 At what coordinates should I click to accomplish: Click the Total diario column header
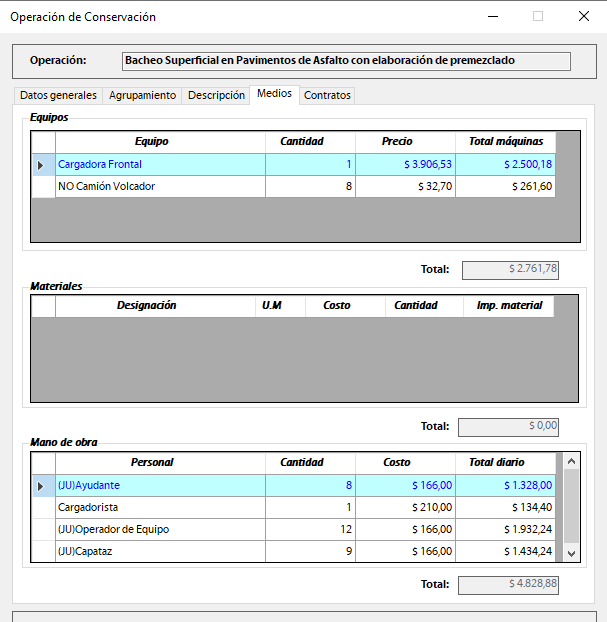(496, 463)
